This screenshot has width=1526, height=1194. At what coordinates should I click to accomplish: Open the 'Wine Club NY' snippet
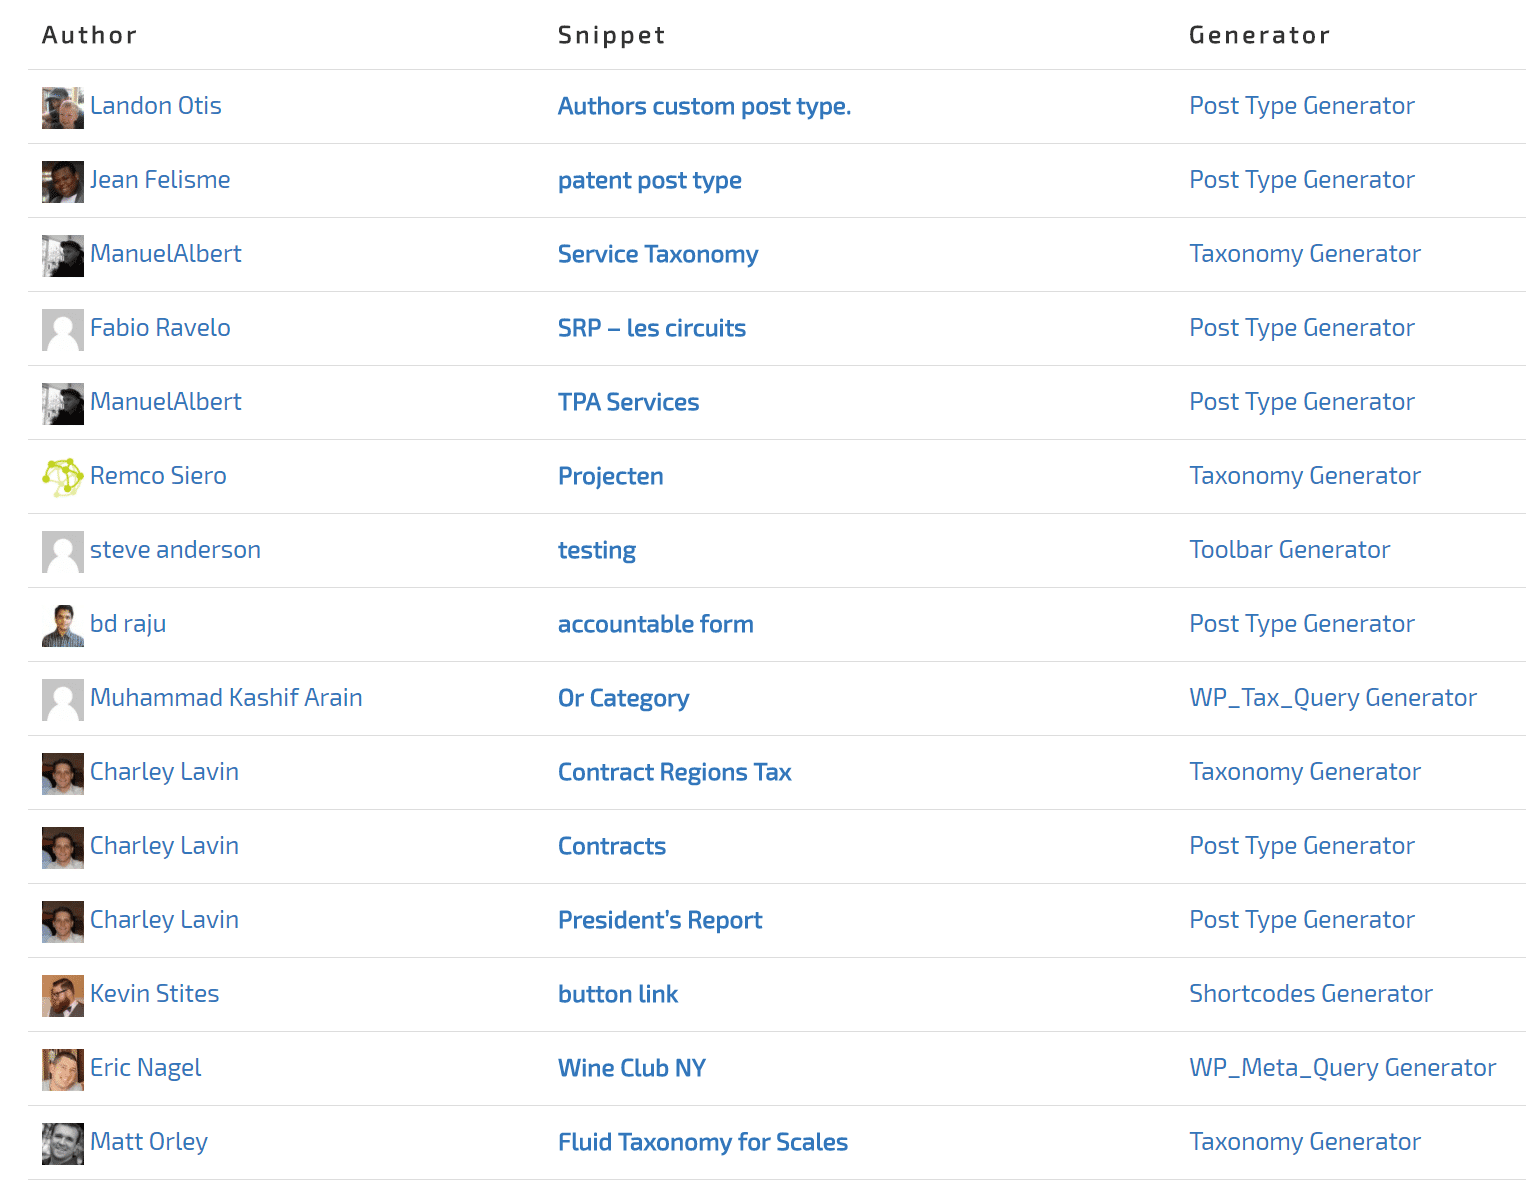click(x=631, y=1068)
